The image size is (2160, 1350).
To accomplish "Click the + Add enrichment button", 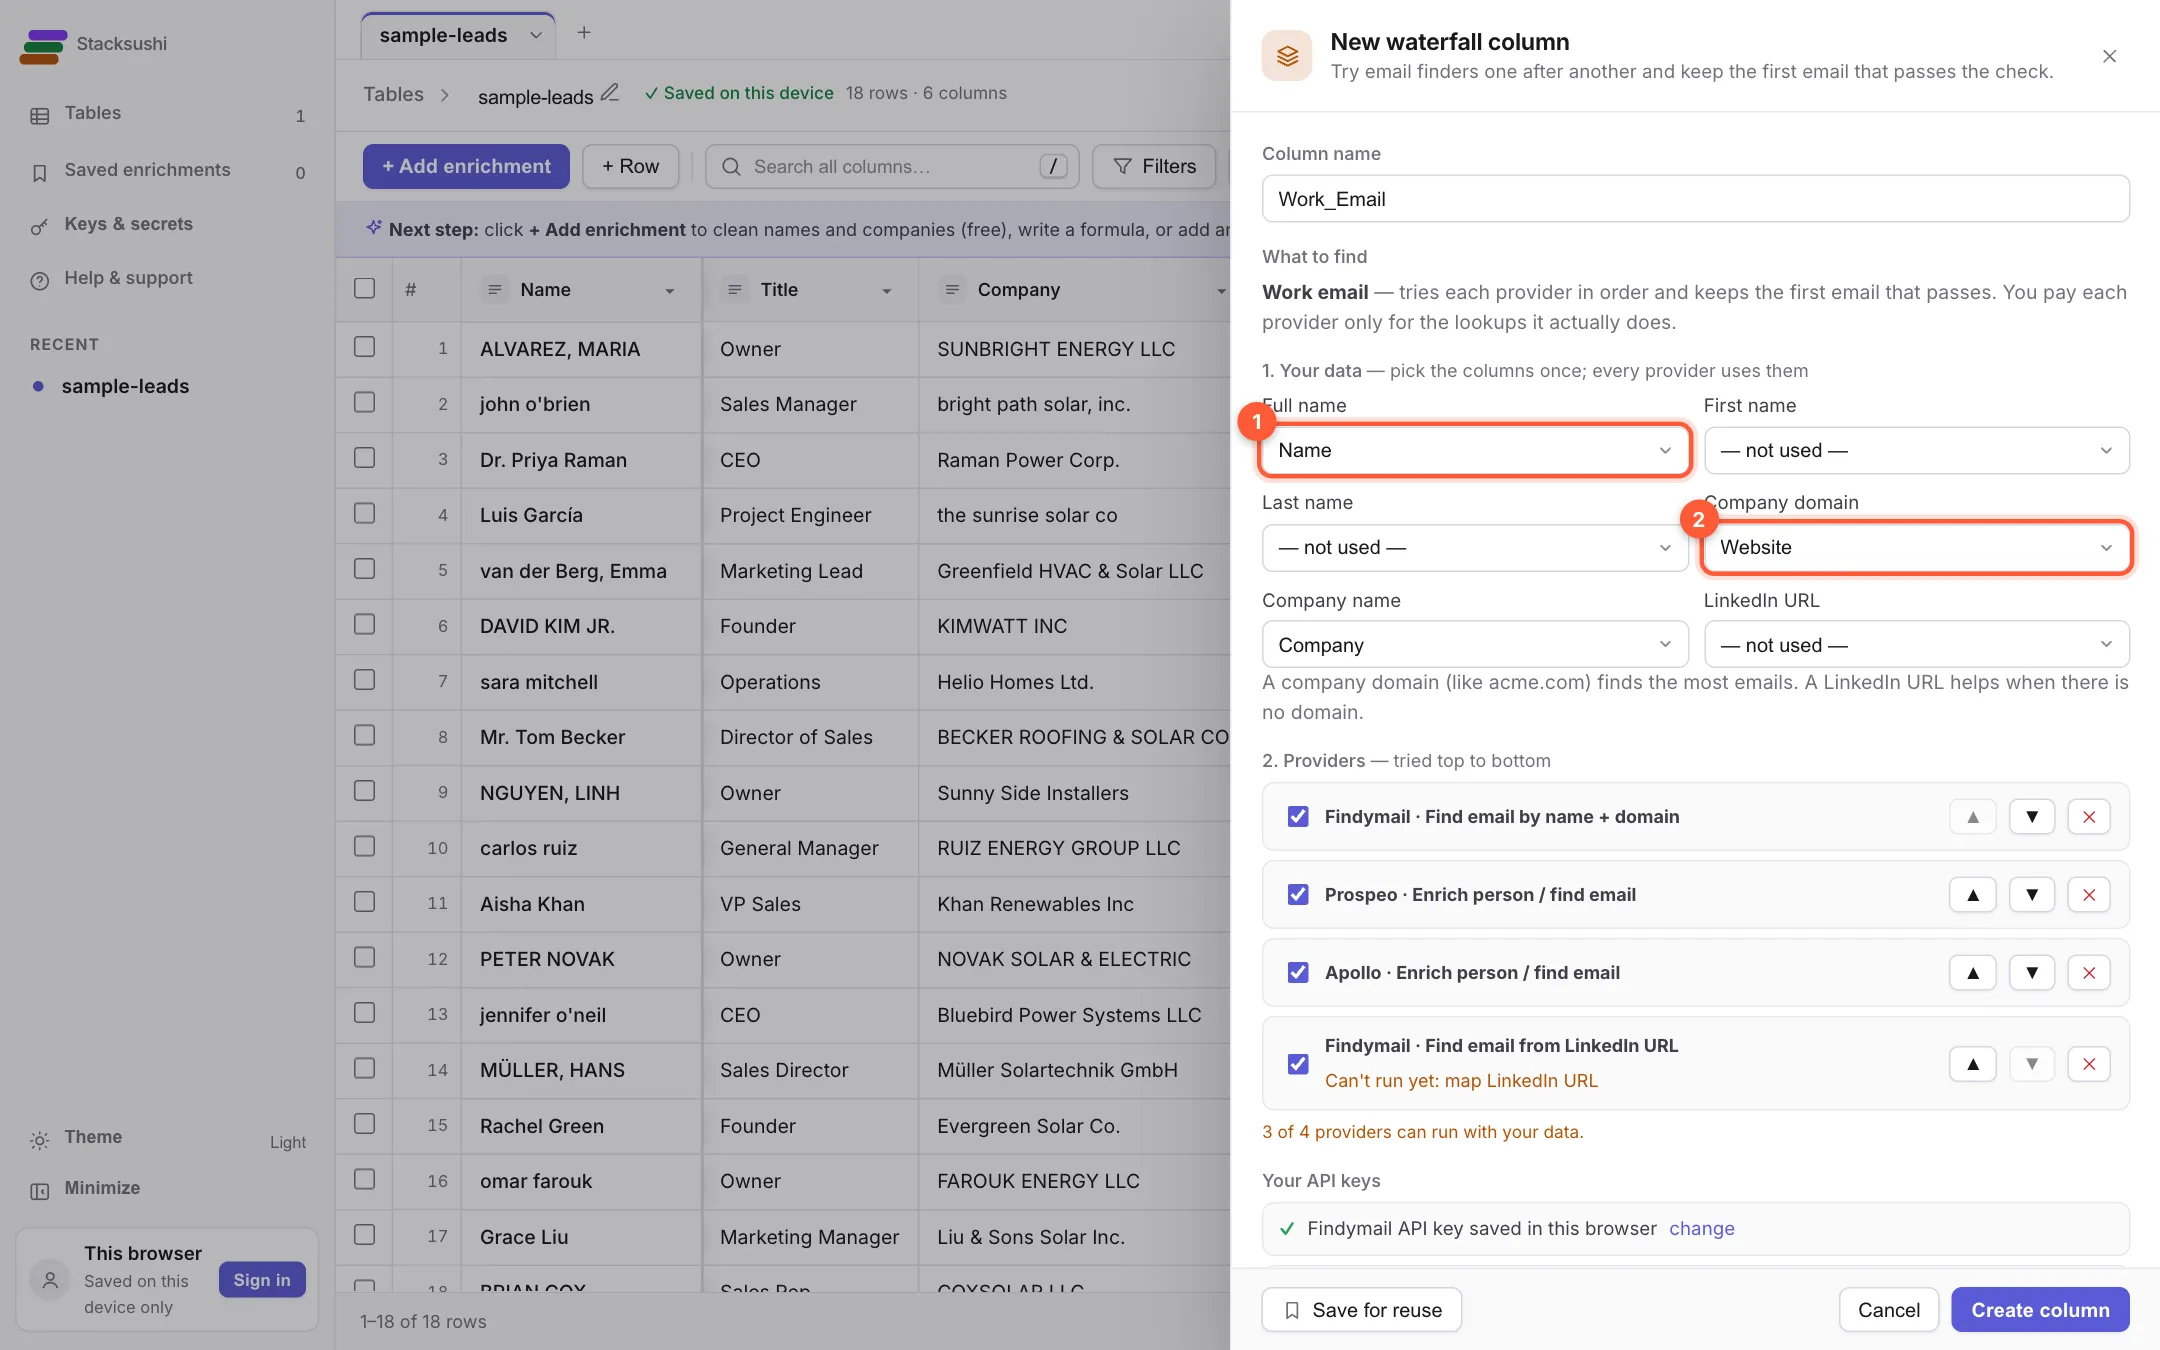I will click(466, 167).
